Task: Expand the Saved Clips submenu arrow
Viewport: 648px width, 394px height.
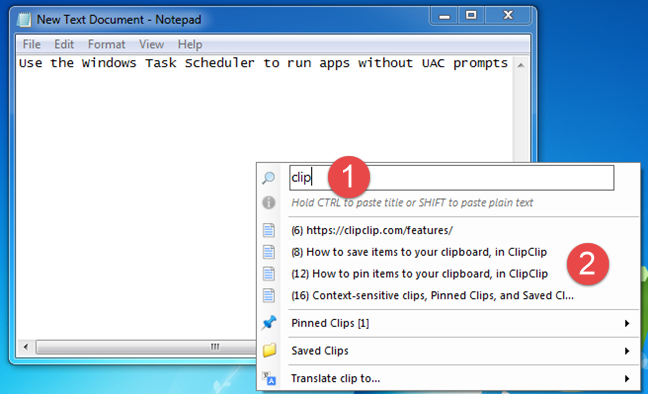Action: [627, 351]
